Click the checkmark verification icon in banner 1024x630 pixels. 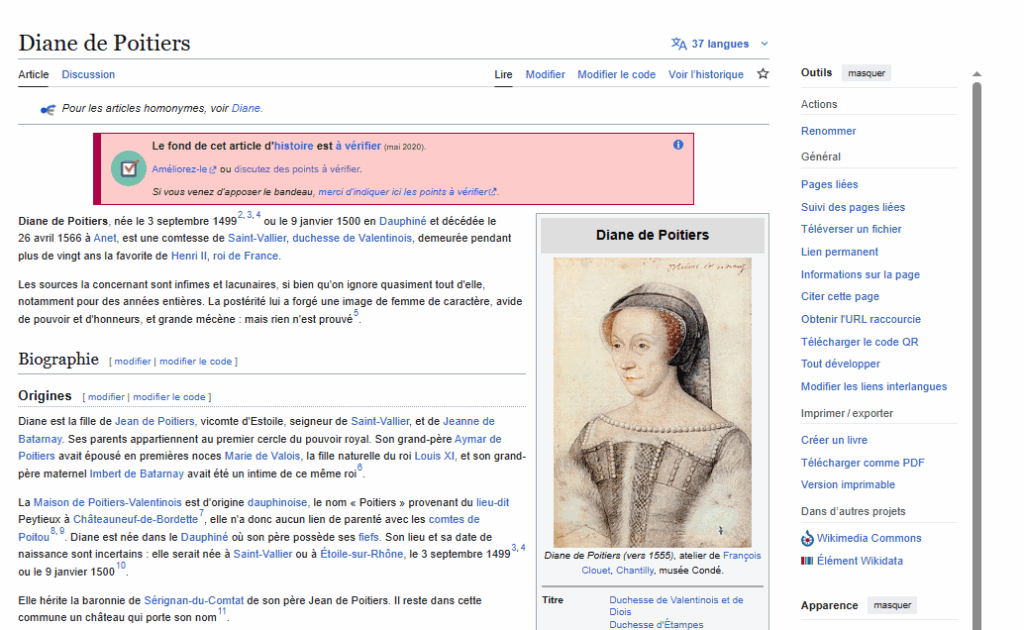click(128, 168)
